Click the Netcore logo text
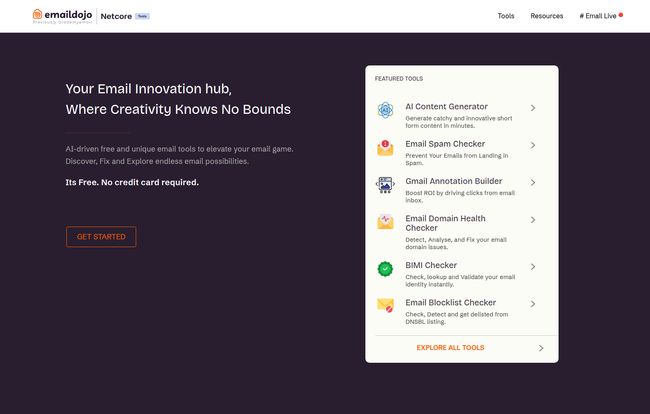The image size is (650, 414). [116, 16]
